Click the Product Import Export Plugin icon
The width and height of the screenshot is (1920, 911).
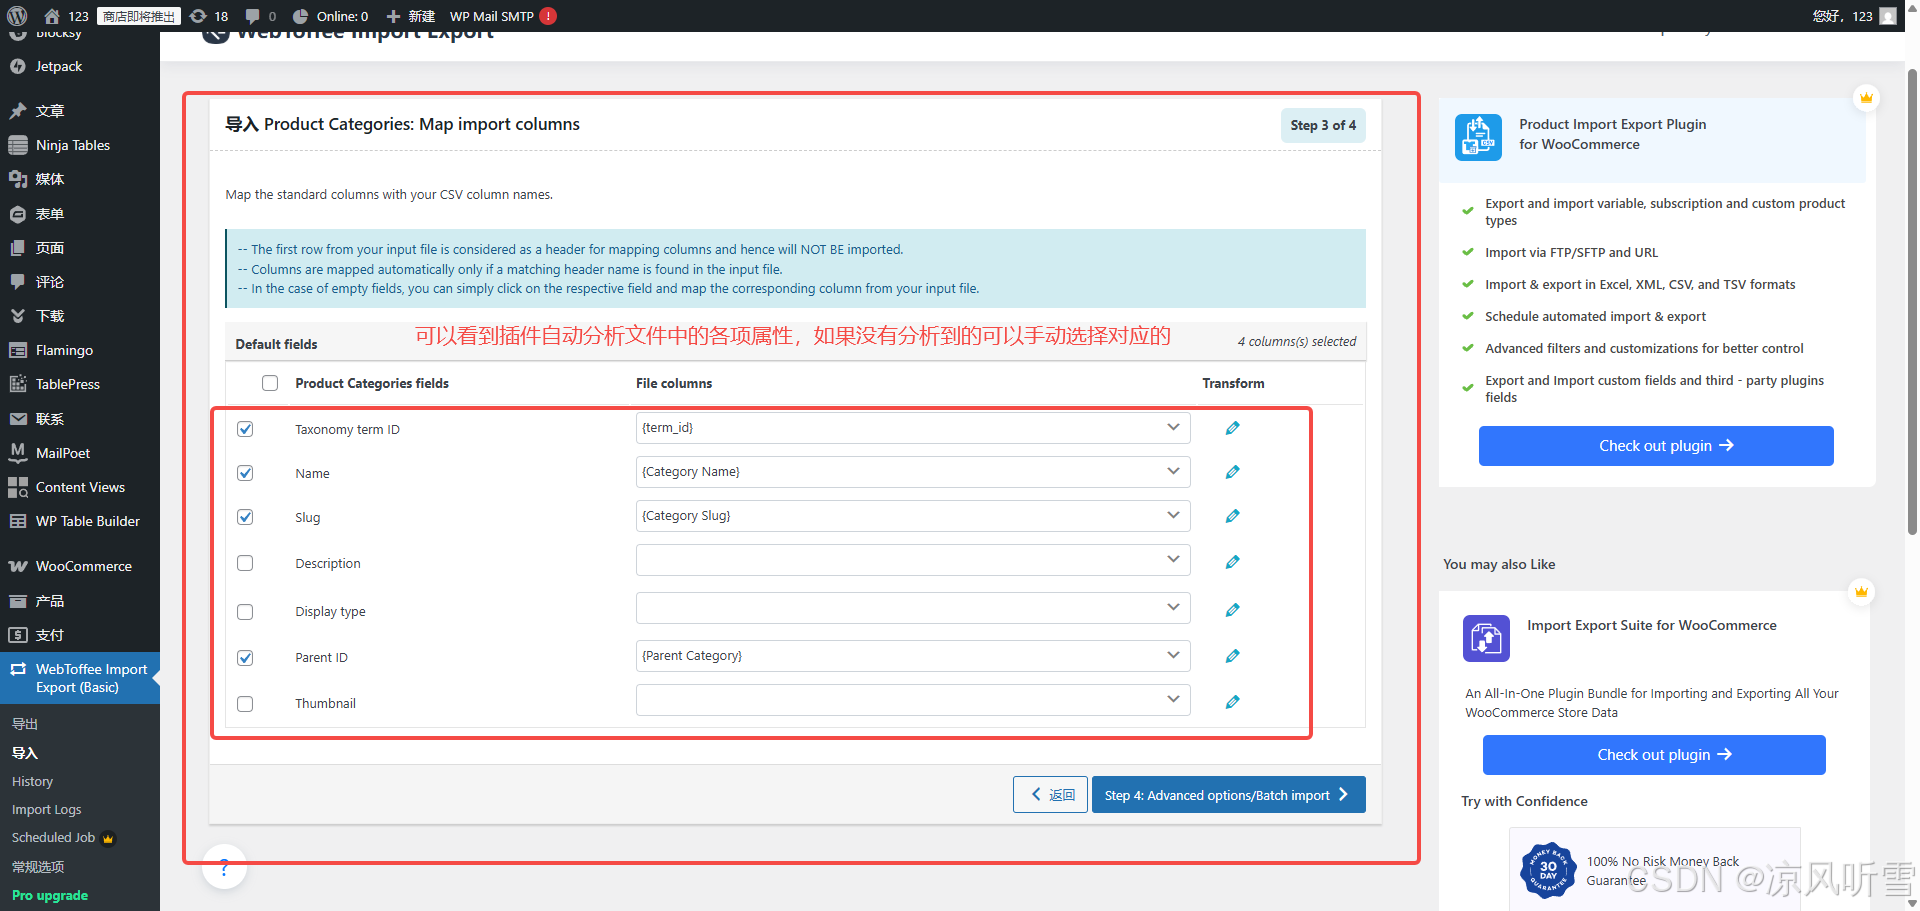1478,137
